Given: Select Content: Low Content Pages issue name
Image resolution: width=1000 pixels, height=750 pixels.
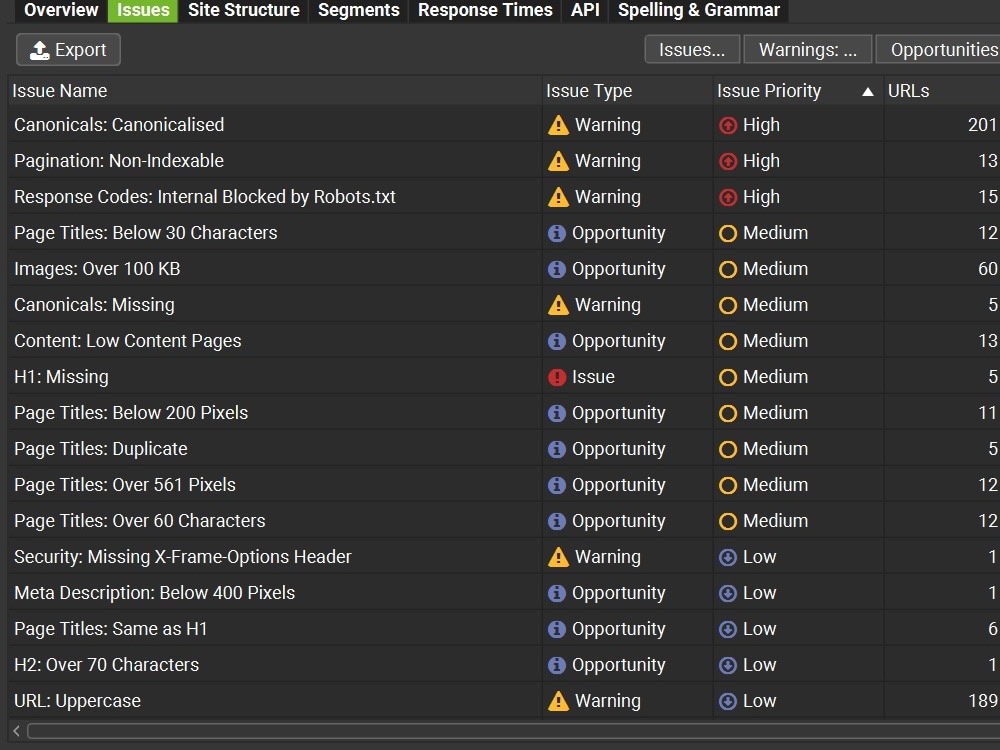Looking at the screenshot, I should pyautogui.click(x=128, y=341).
